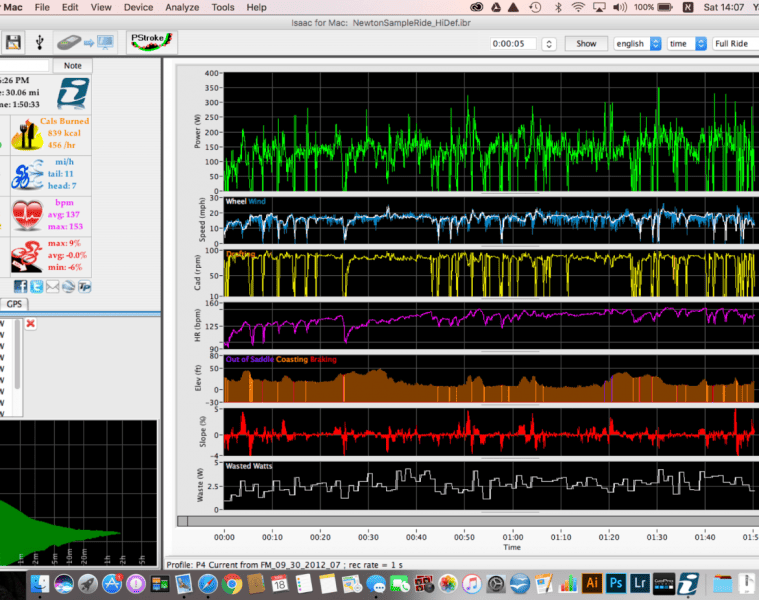
Task: Open the Device menu
Action: coord(138,7)
